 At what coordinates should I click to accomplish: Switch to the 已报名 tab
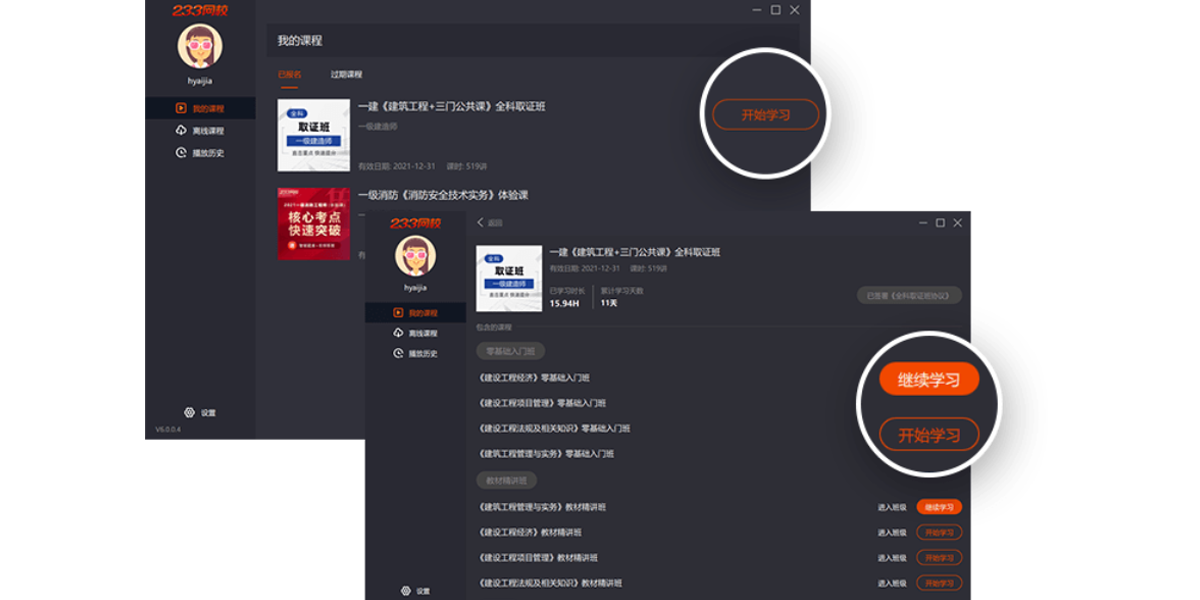click(290, 75)
